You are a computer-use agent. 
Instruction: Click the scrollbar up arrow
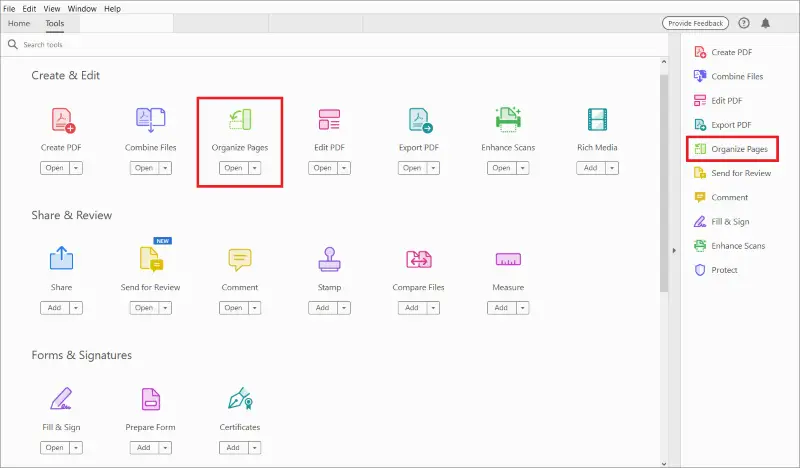point(664,62)
